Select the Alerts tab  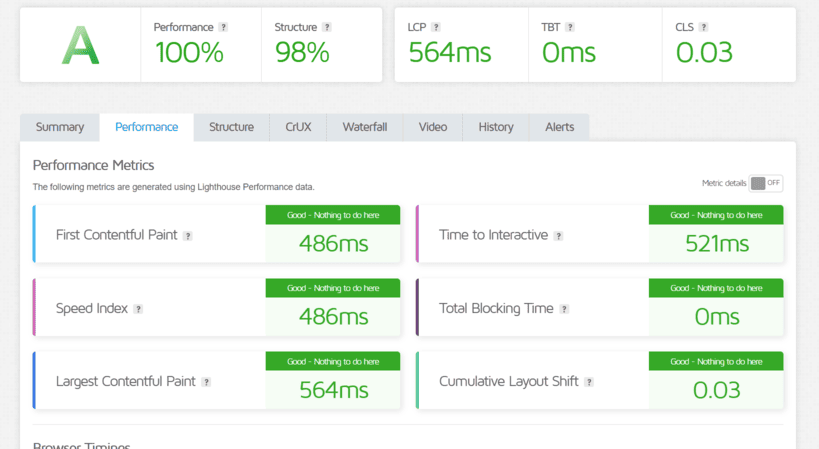559,127
